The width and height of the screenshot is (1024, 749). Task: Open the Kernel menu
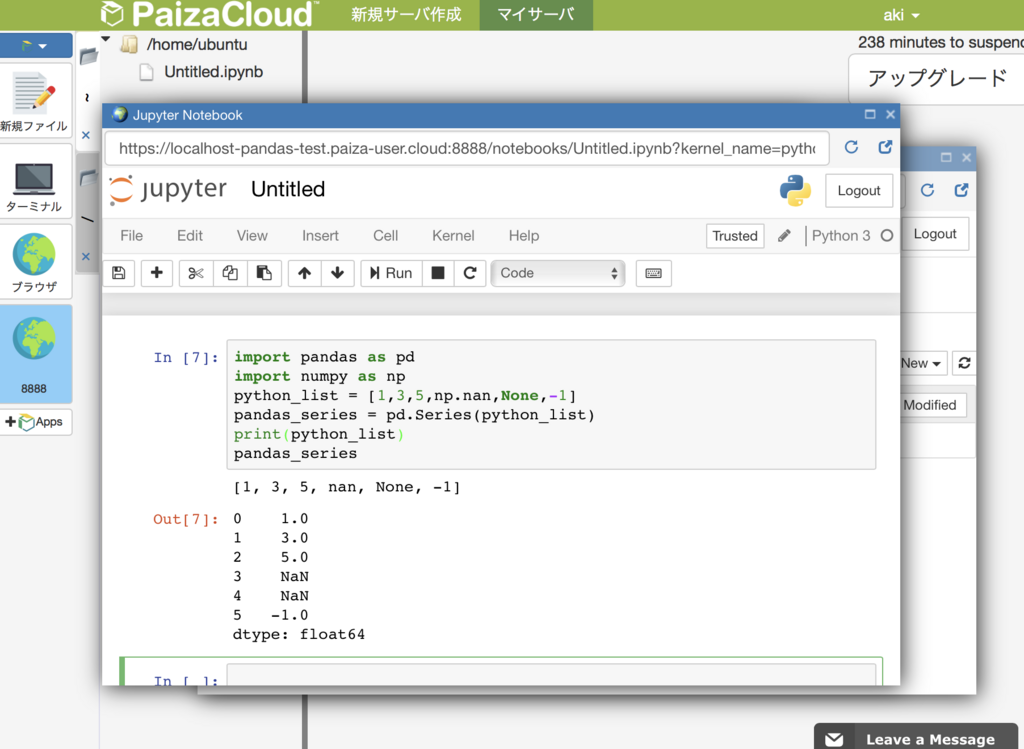click(453, 236)
